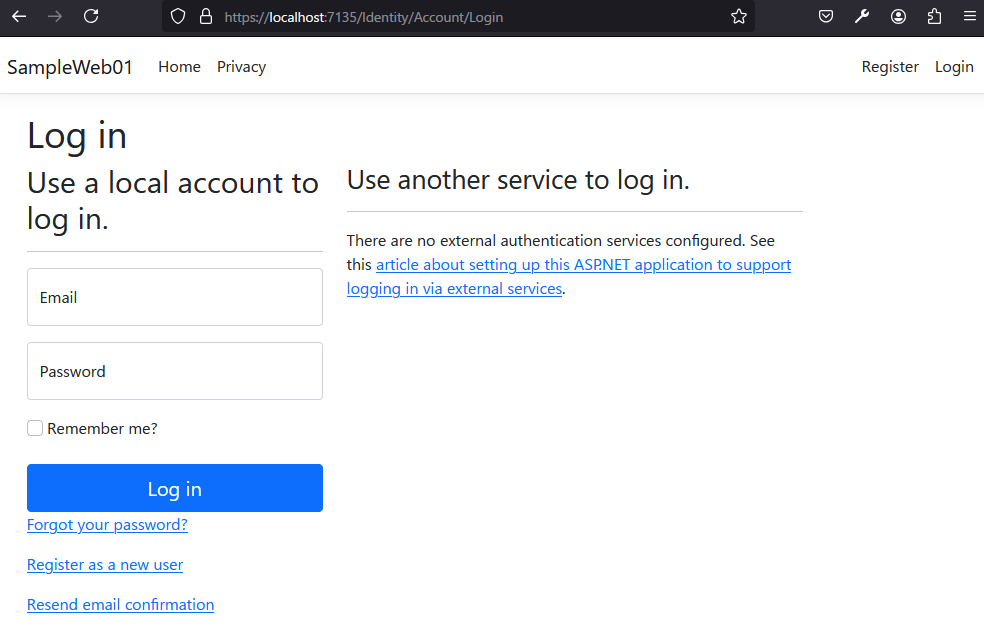
Task: Bookmark this page with star icon
Action: (x=739, y=17)
